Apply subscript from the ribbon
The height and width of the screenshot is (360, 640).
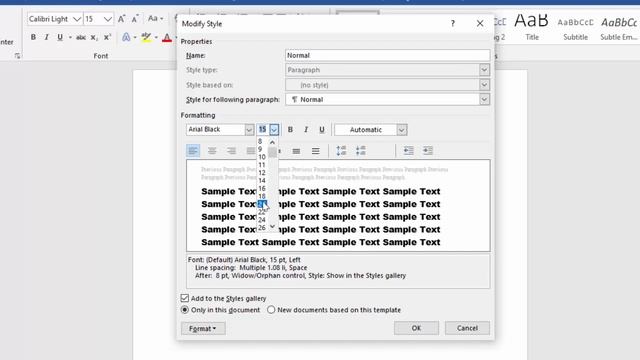[x=94, y=37]
